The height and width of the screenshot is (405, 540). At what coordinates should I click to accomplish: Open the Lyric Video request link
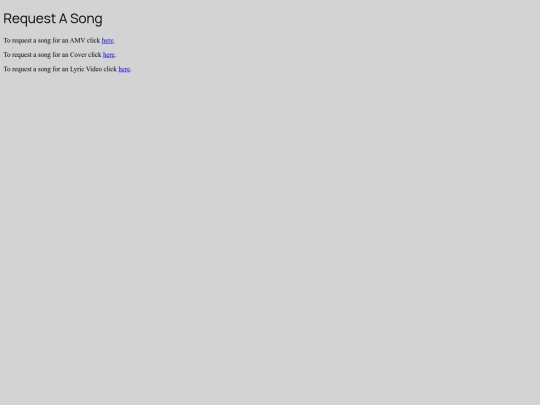click(x=124, y=69)
